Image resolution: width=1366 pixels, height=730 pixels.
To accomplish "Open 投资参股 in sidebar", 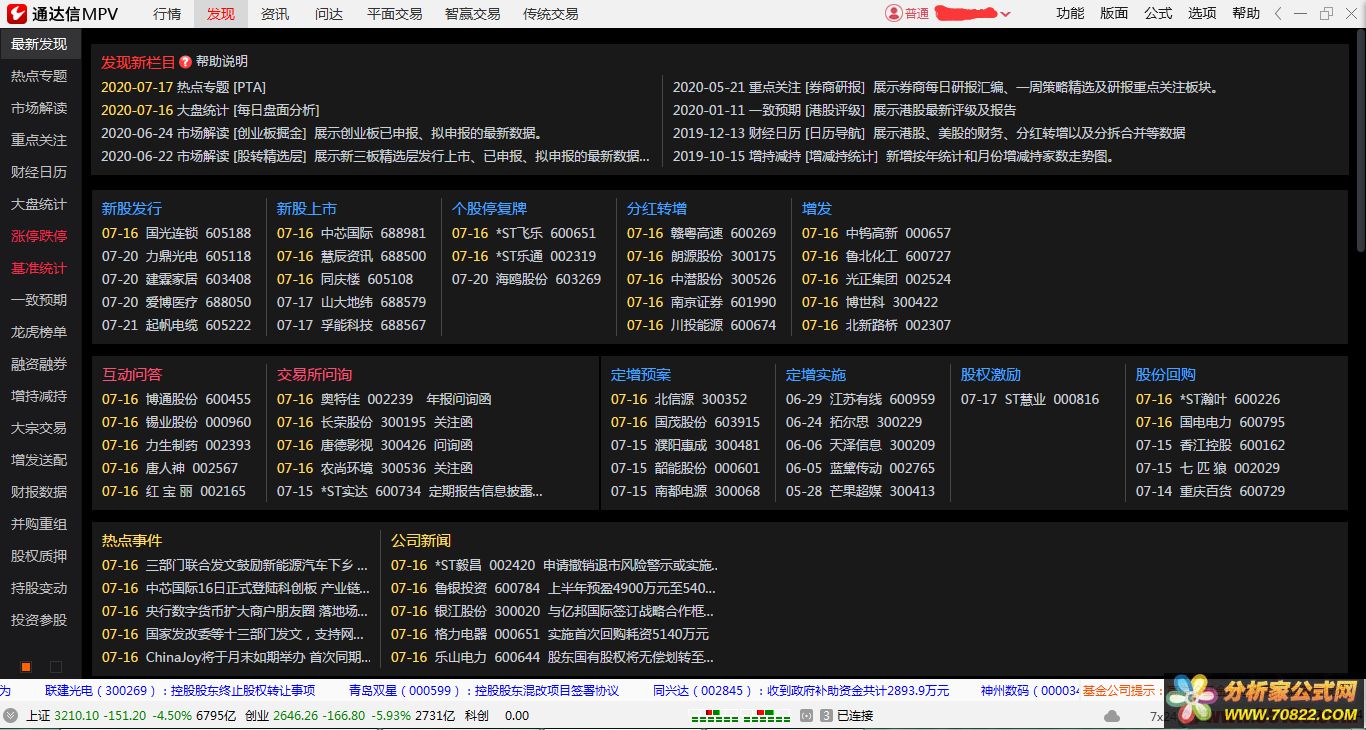I will coord(39,620).
